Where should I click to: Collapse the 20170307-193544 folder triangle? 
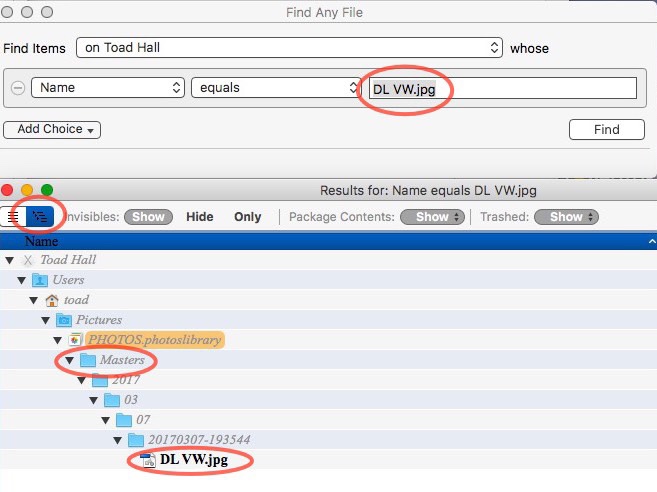click(x=118, y=440)
